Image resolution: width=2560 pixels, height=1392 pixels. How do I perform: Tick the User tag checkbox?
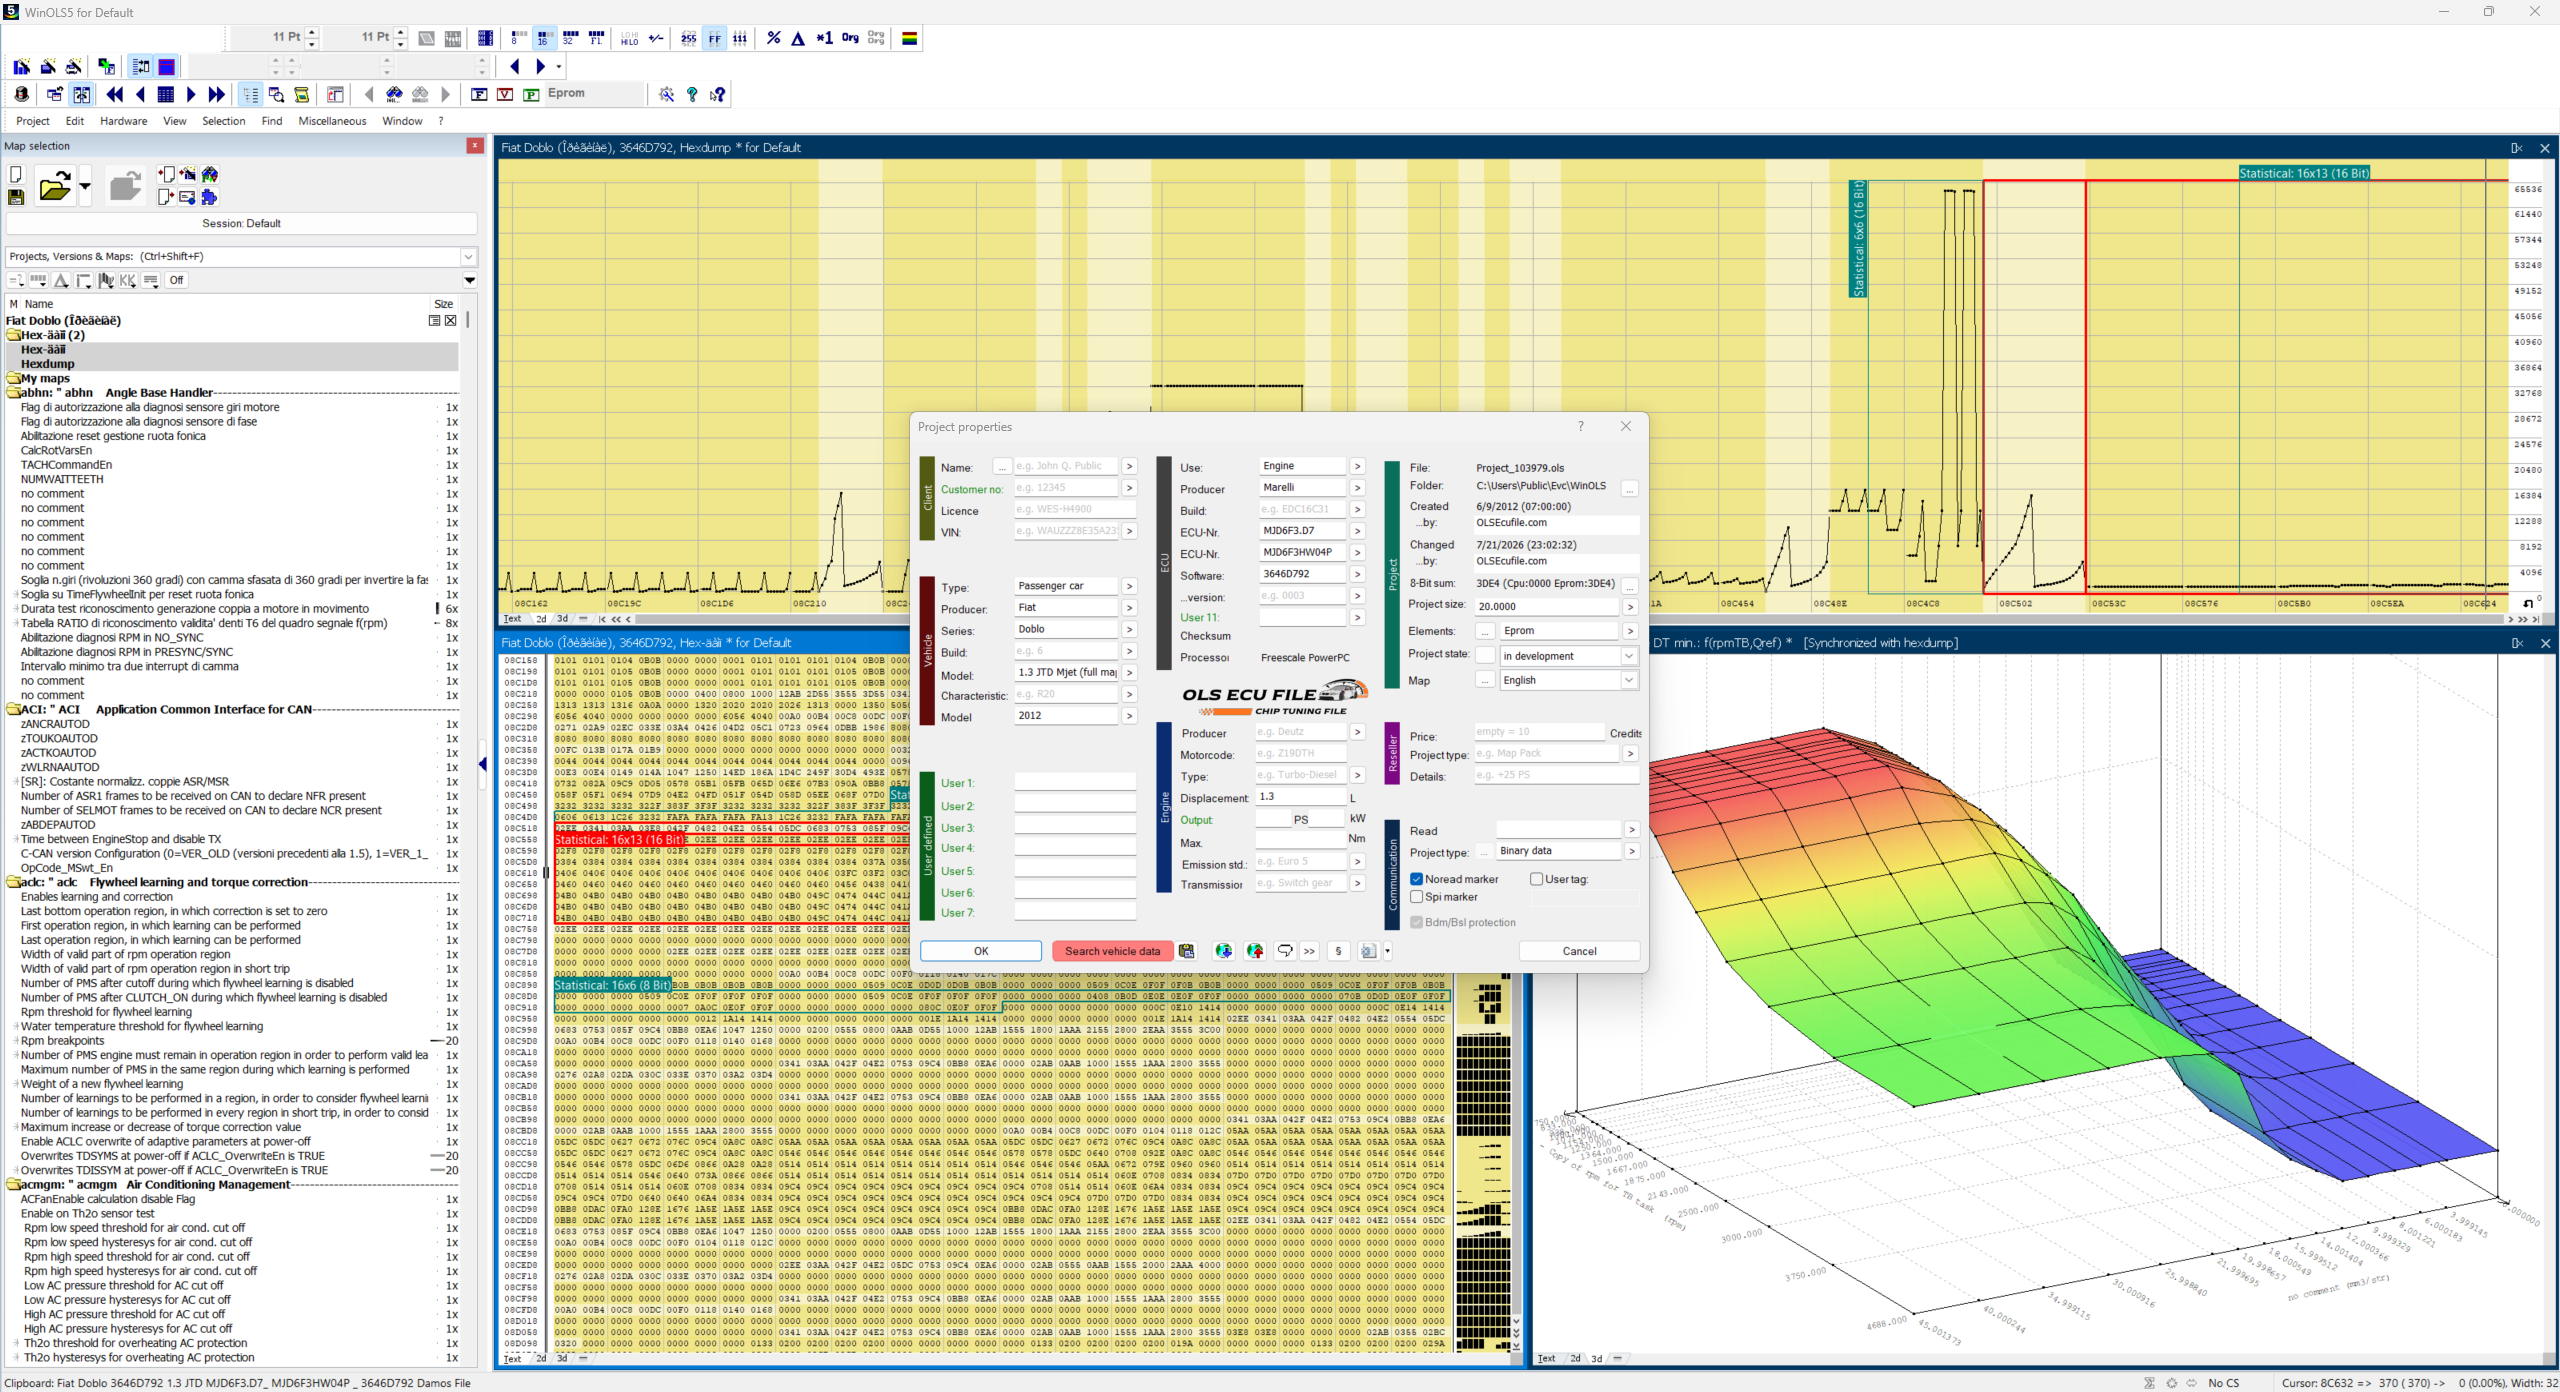click(1536, 879)
